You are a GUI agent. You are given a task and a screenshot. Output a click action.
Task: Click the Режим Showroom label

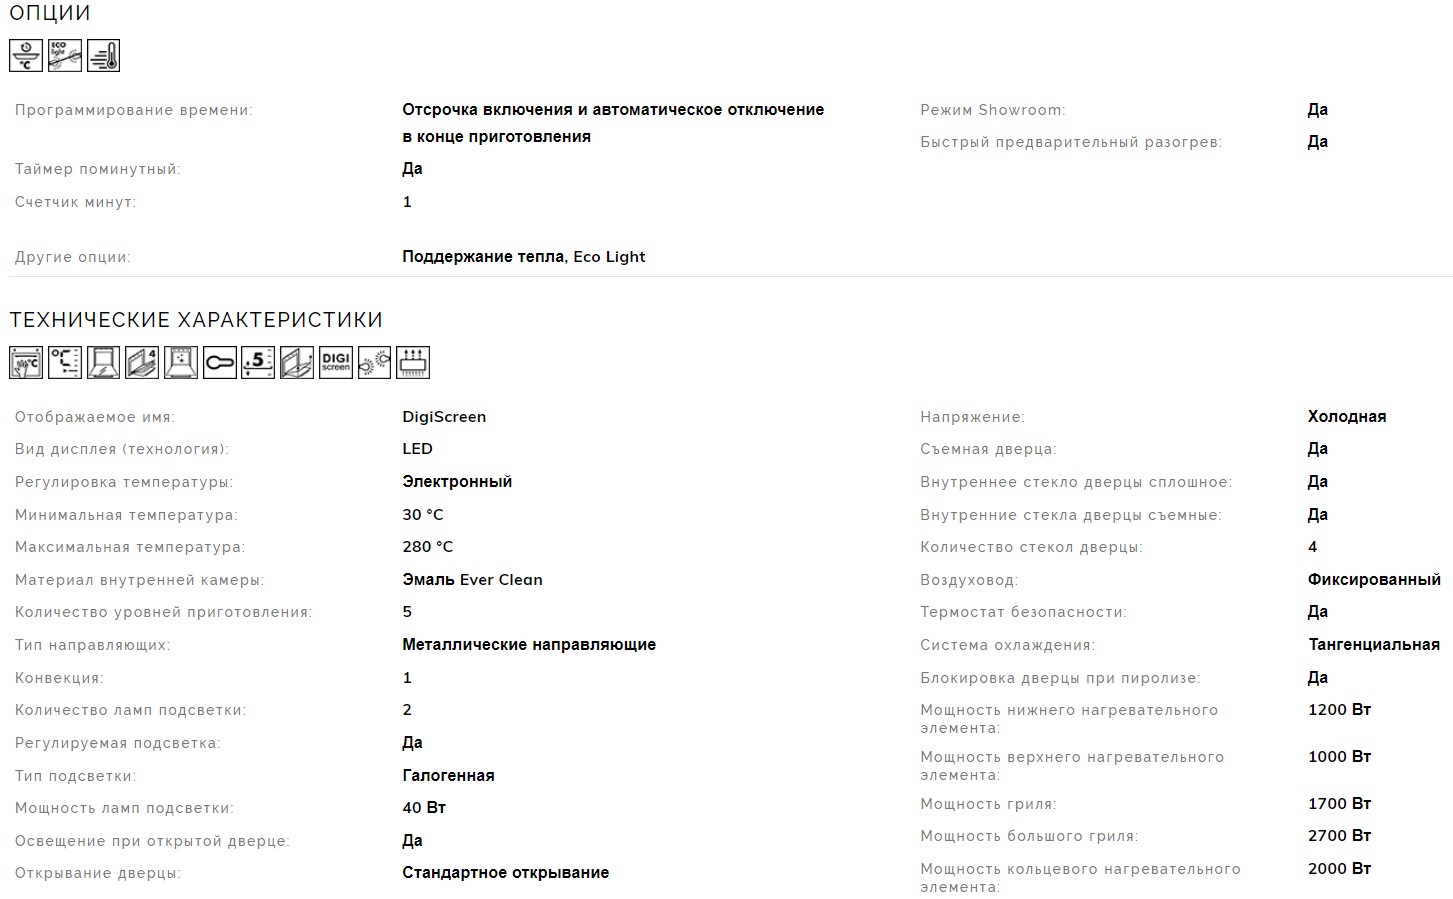(992, 110)
